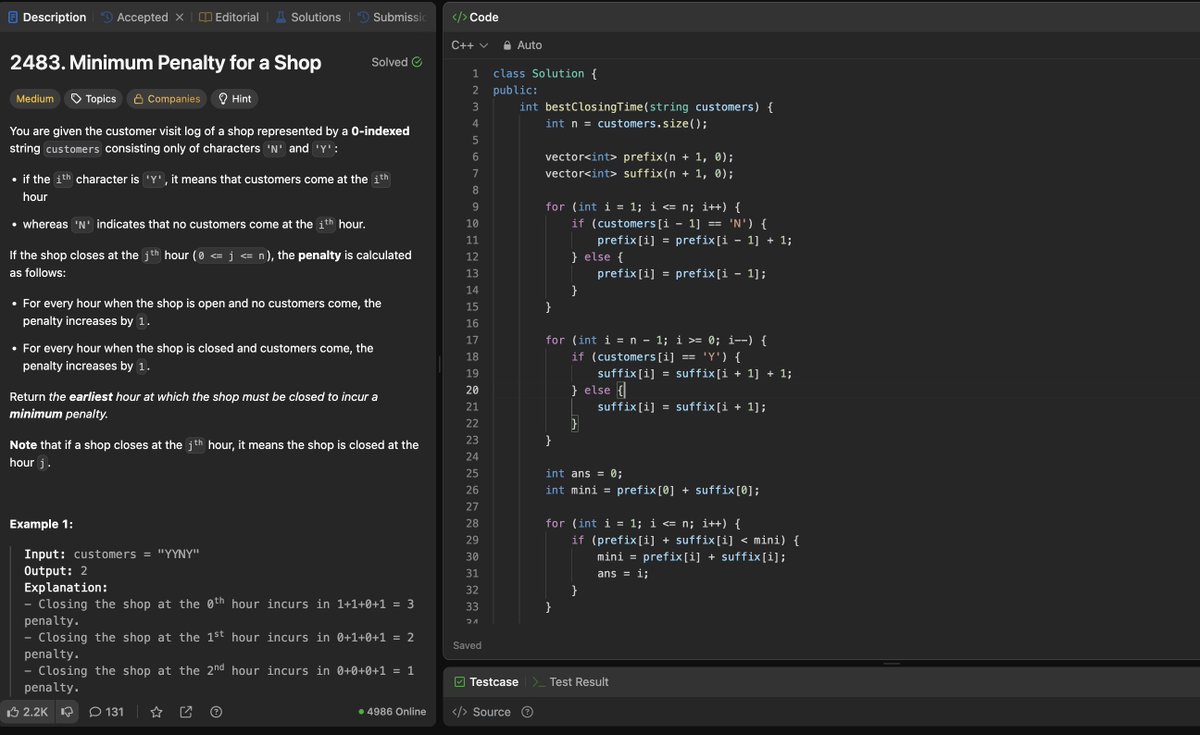The height and width of the screenshot is (735, 1200).
Task: Star the problem as favorite
Action: [x=156, y=712]
